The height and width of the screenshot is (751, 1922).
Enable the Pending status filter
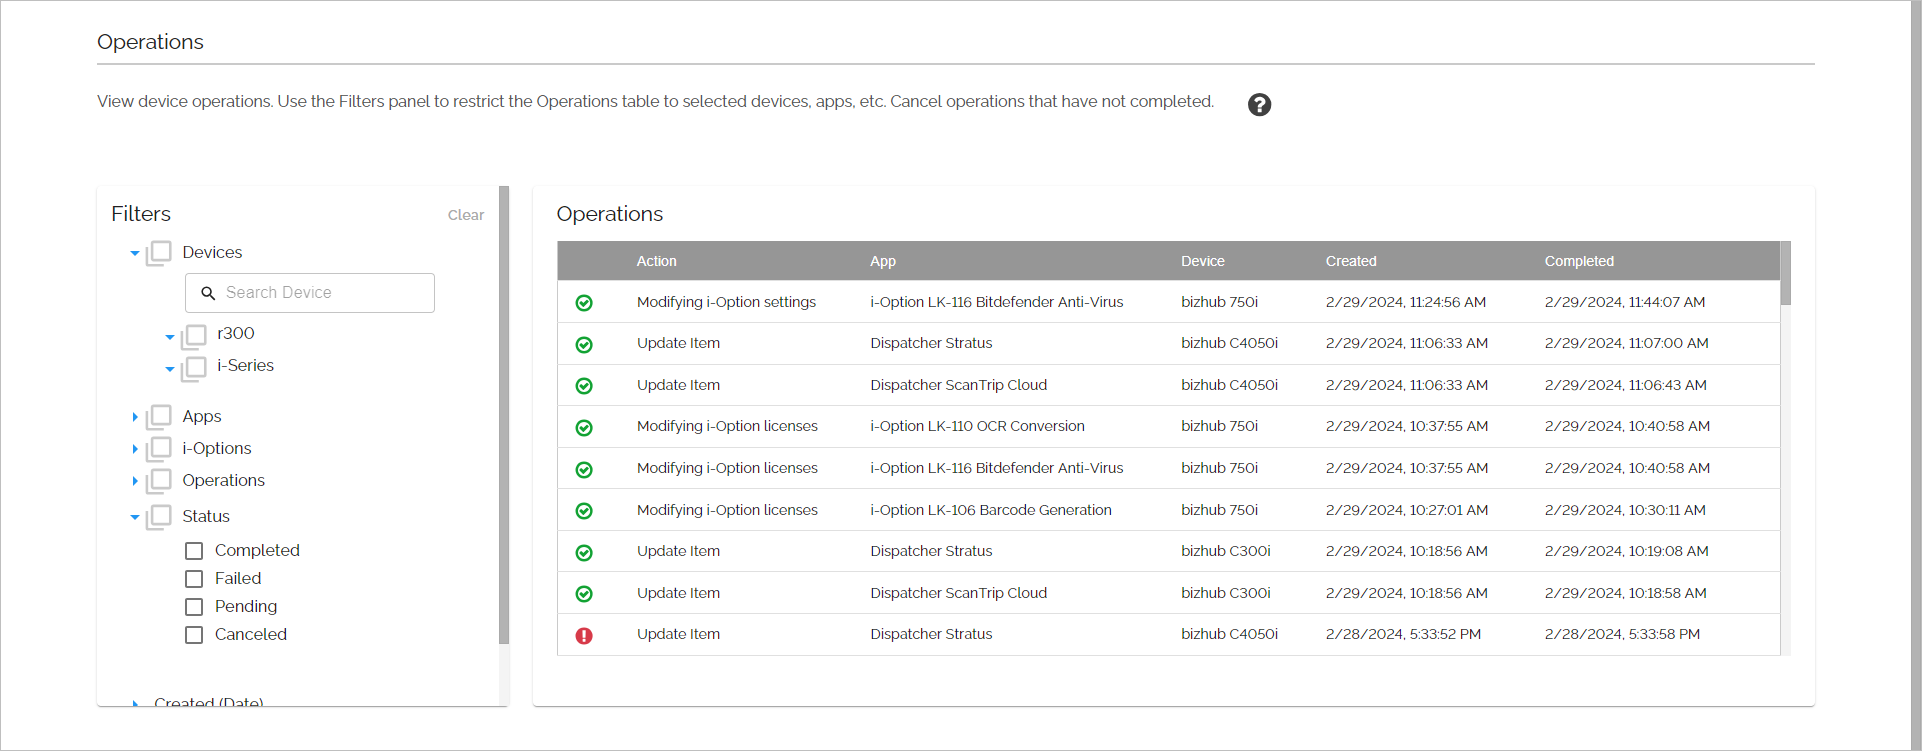(194, 607)
